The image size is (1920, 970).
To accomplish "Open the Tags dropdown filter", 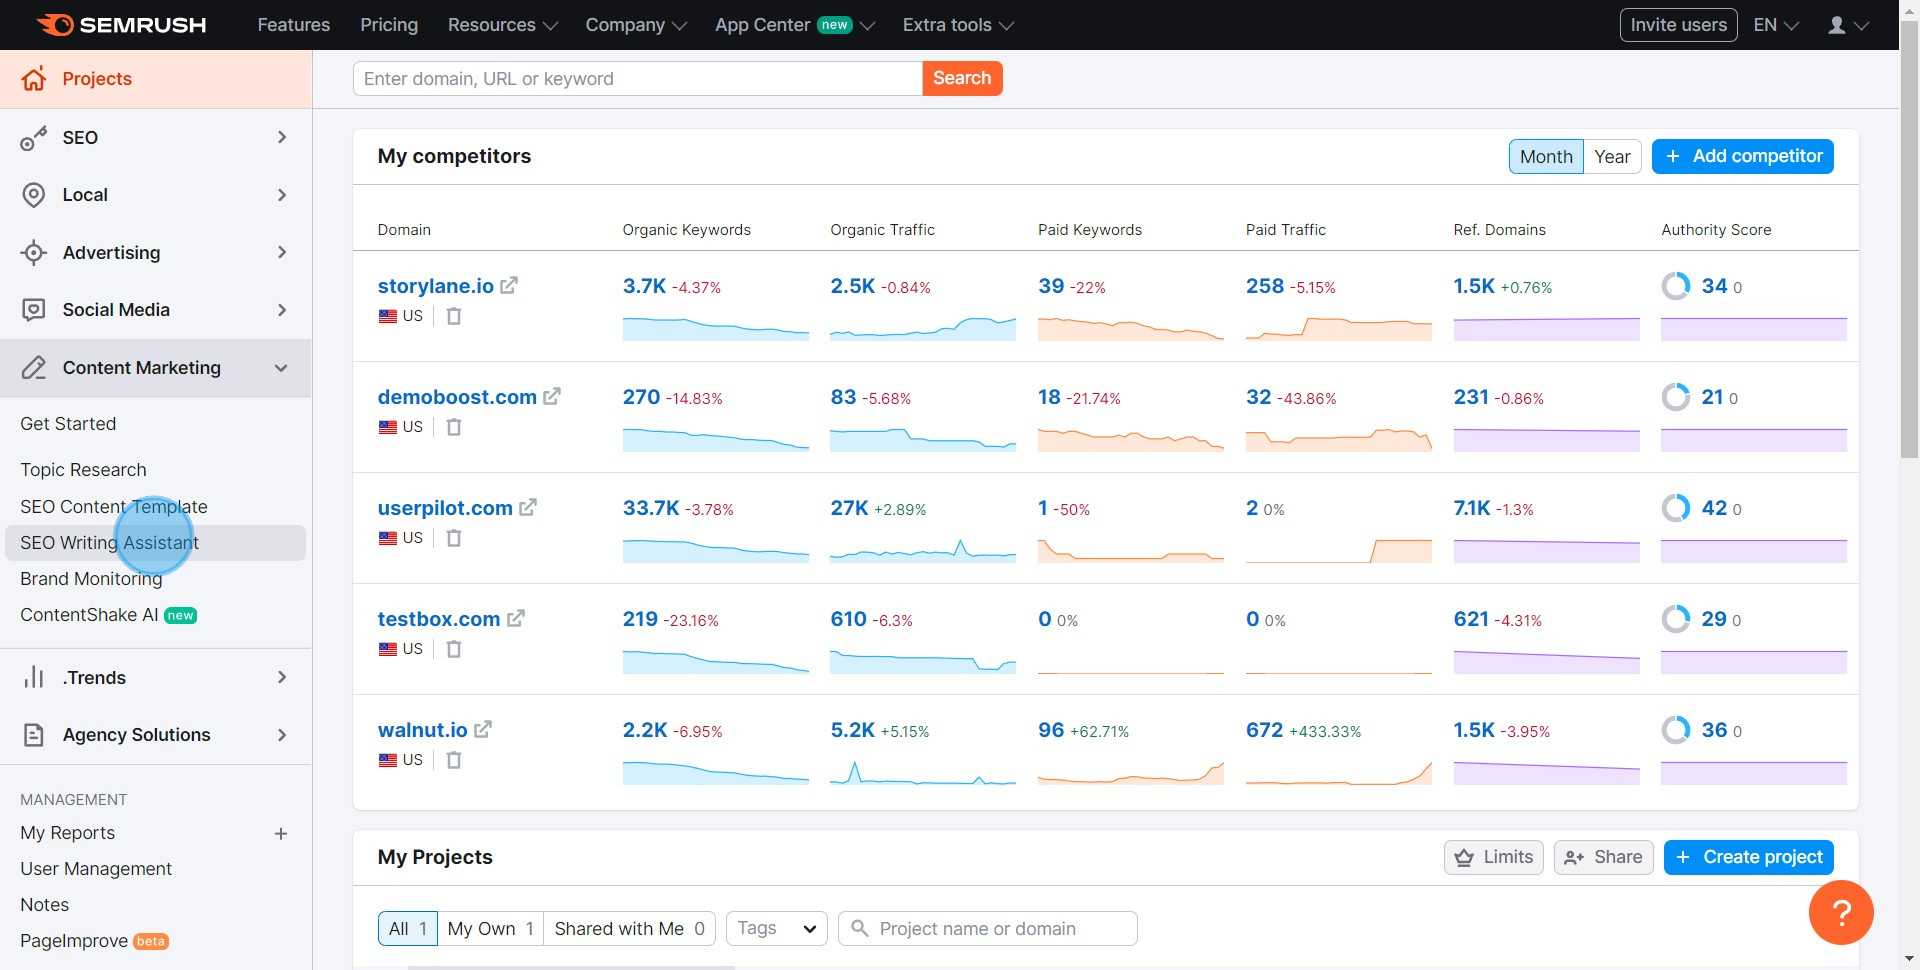I will pyautogui.click(x=777, y=929).
